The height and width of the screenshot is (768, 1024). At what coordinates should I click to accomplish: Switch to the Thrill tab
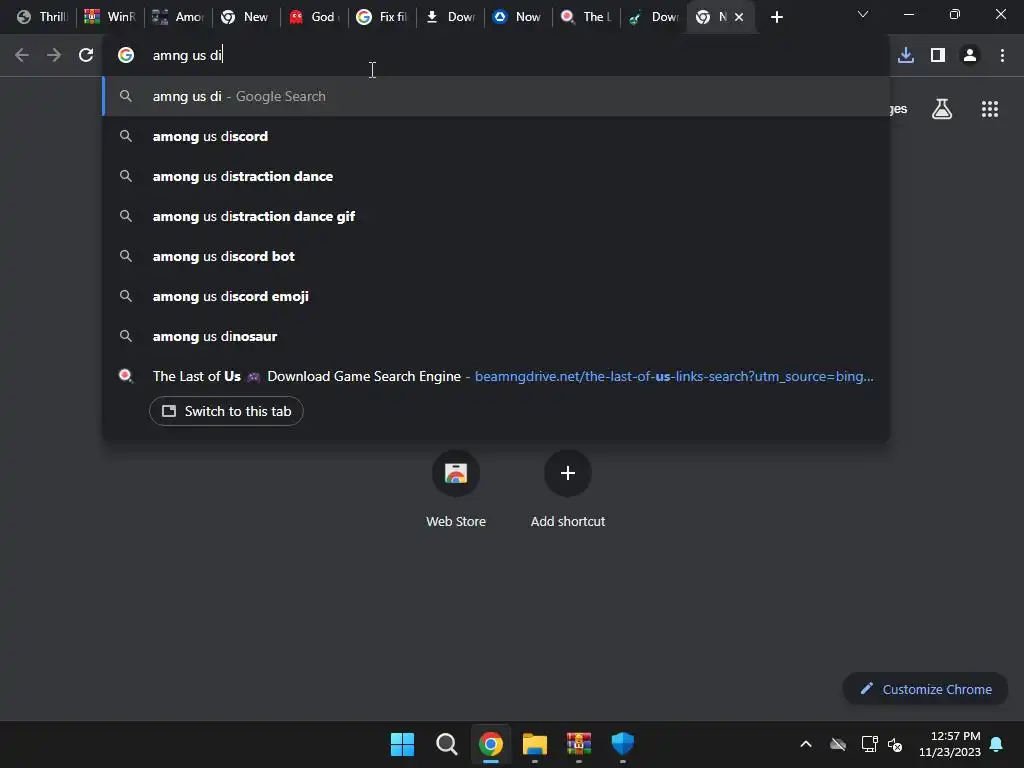[x=42, y=18]
